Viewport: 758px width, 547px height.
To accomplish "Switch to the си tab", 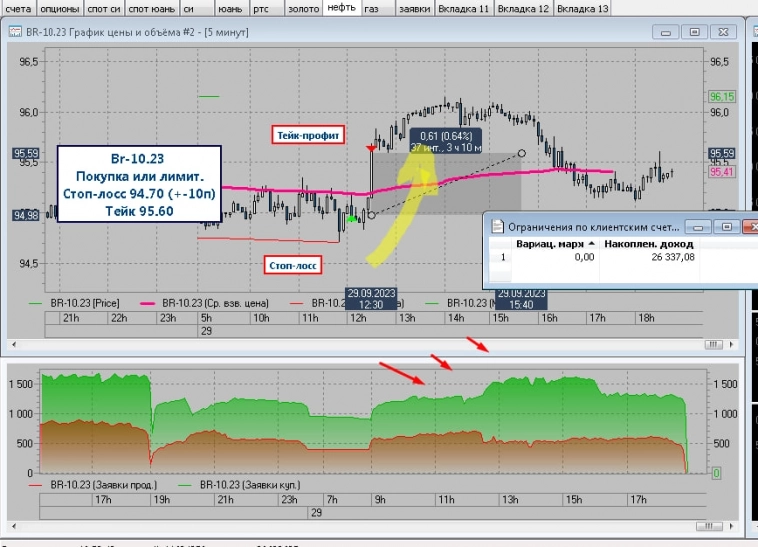I will [196, 8].
